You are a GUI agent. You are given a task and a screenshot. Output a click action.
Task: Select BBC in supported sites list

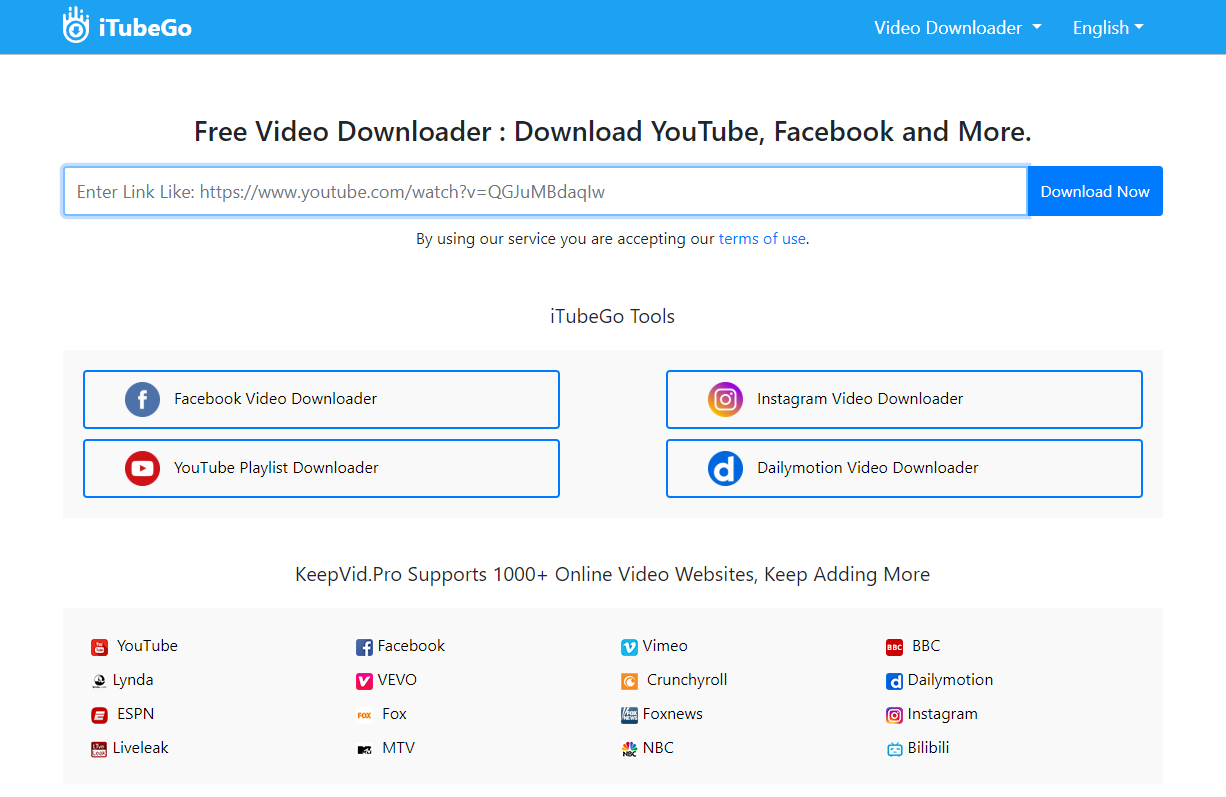(x=926, y=646)
